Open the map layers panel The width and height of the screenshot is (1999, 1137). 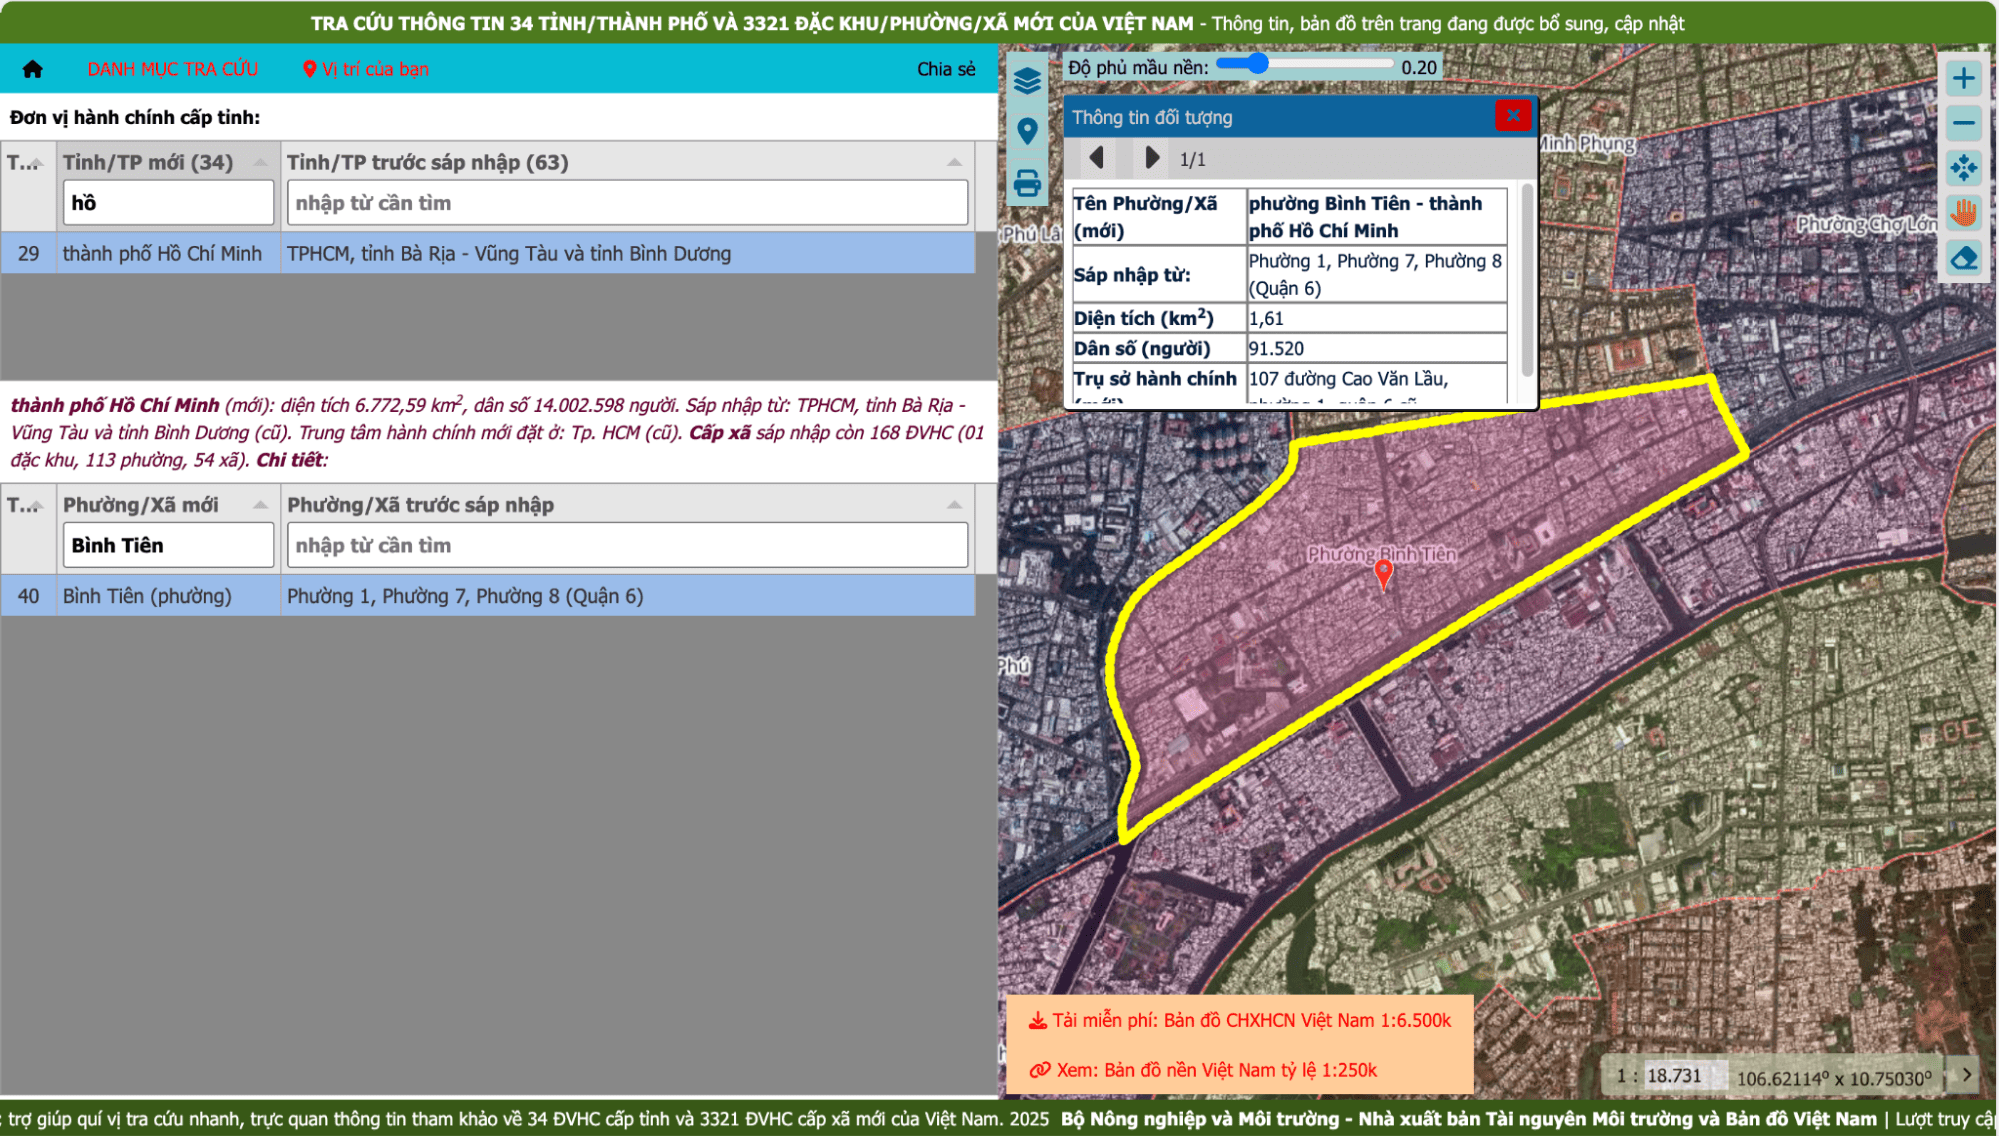pyautogui.click(x=1027, y=80)
